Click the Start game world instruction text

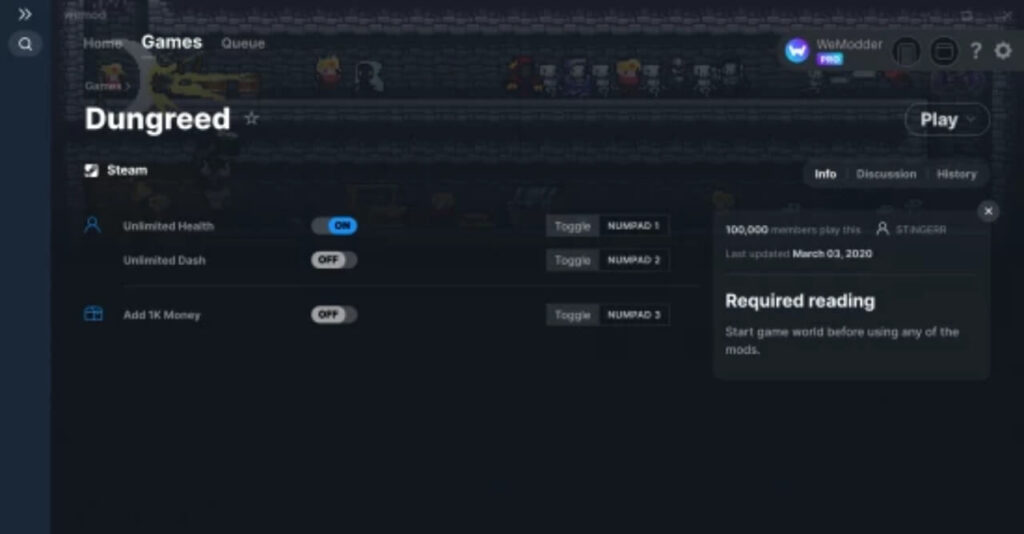click(x=842, y=341)
